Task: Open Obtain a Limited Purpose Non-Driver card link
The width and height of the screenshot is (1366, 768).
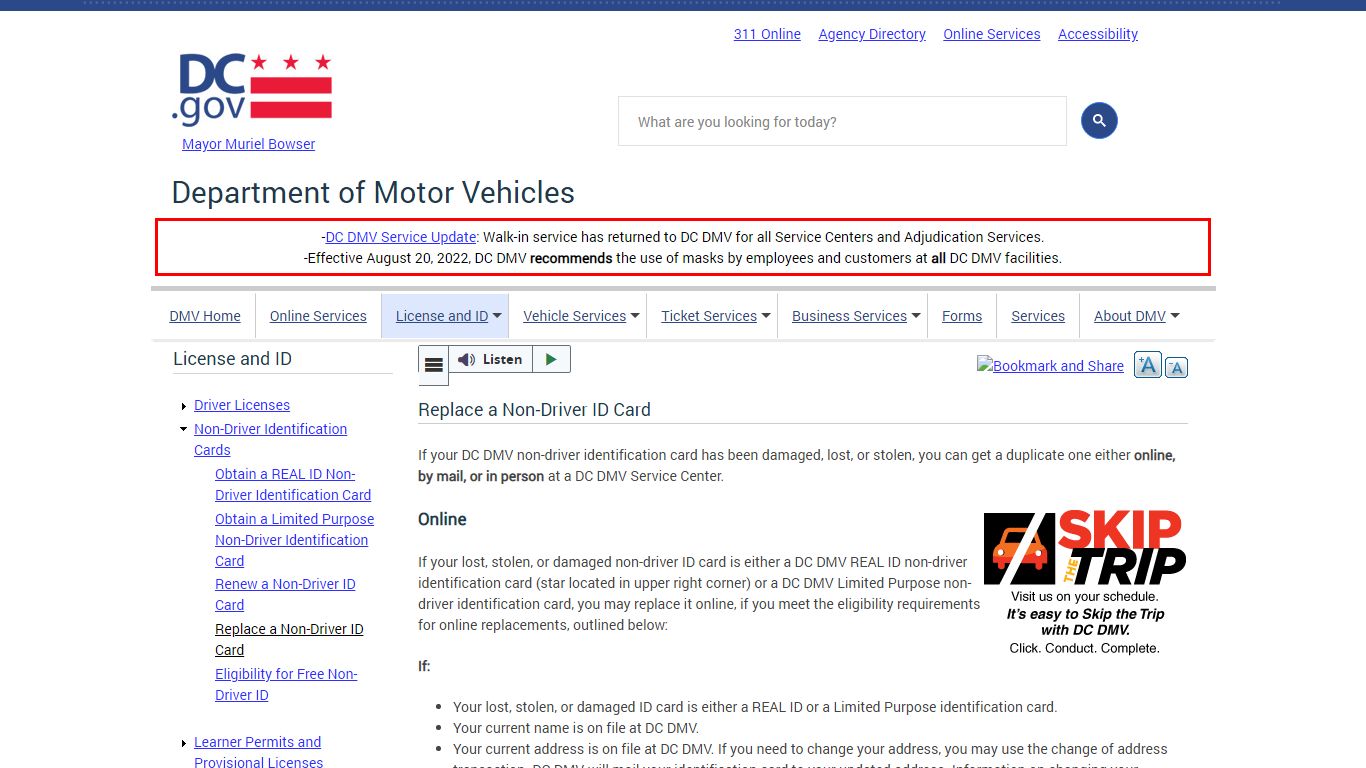Action: [294, 540]
